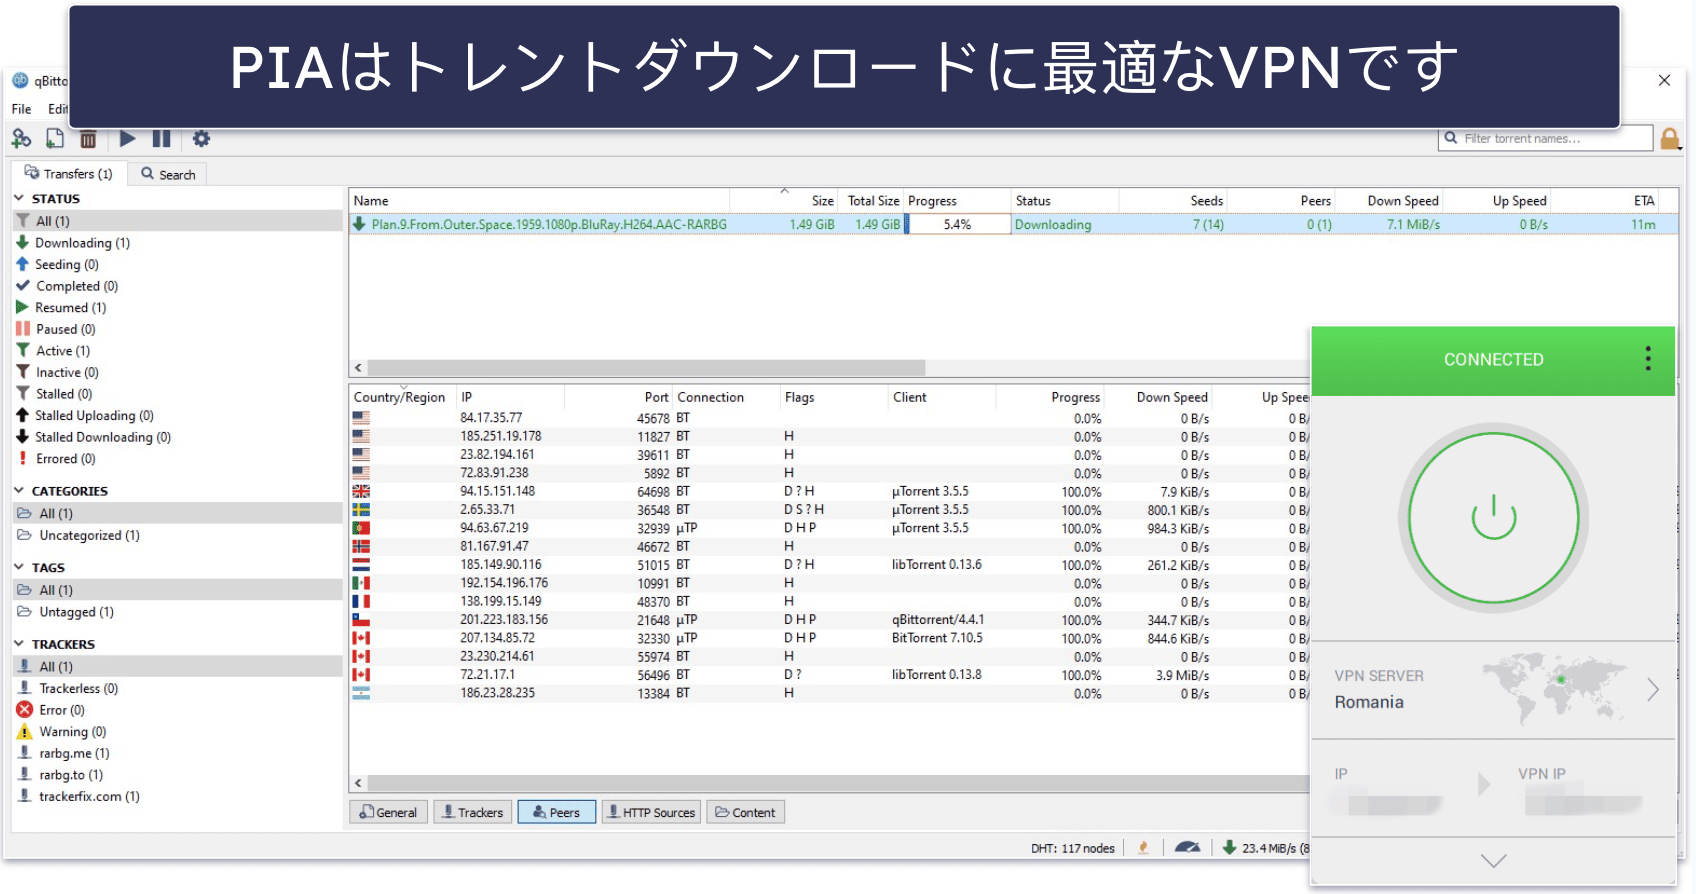Open the PIA three-dot menu
The width and height of the screenshot is (1696, 894).
(1648, 359)
